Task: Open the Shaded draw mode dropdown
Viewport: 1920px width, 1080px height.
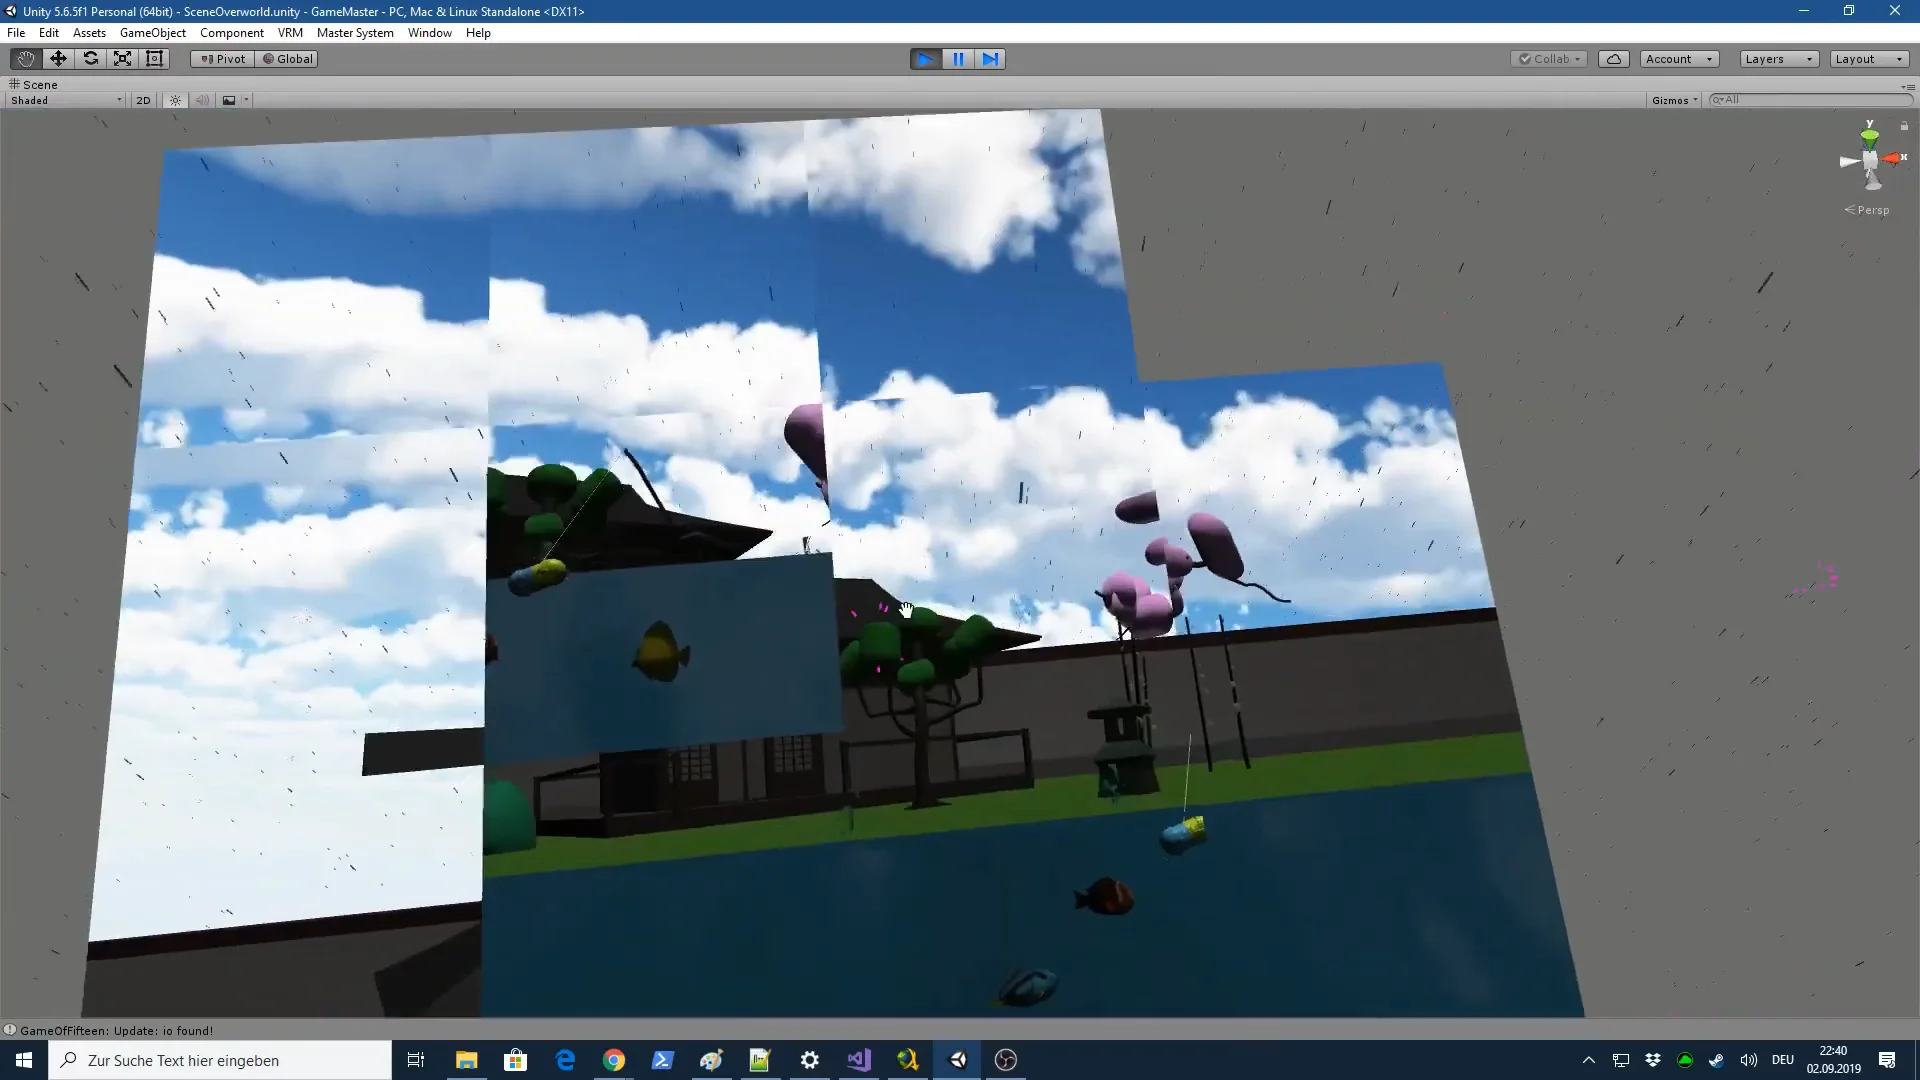Action: pyautogui.click(x=63, y=100)
